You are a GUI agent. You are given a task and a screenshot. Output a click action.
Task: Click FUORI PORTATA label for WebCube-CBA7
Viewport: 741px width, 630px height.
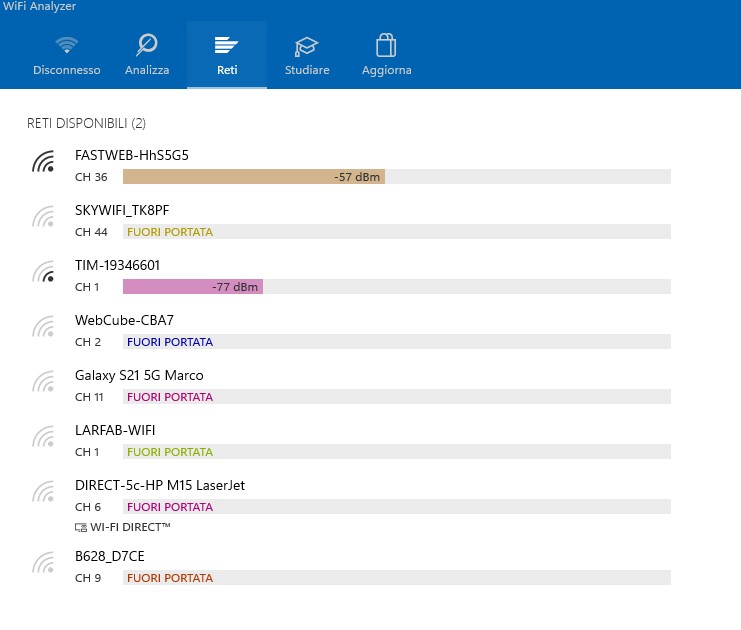point(170,342)
